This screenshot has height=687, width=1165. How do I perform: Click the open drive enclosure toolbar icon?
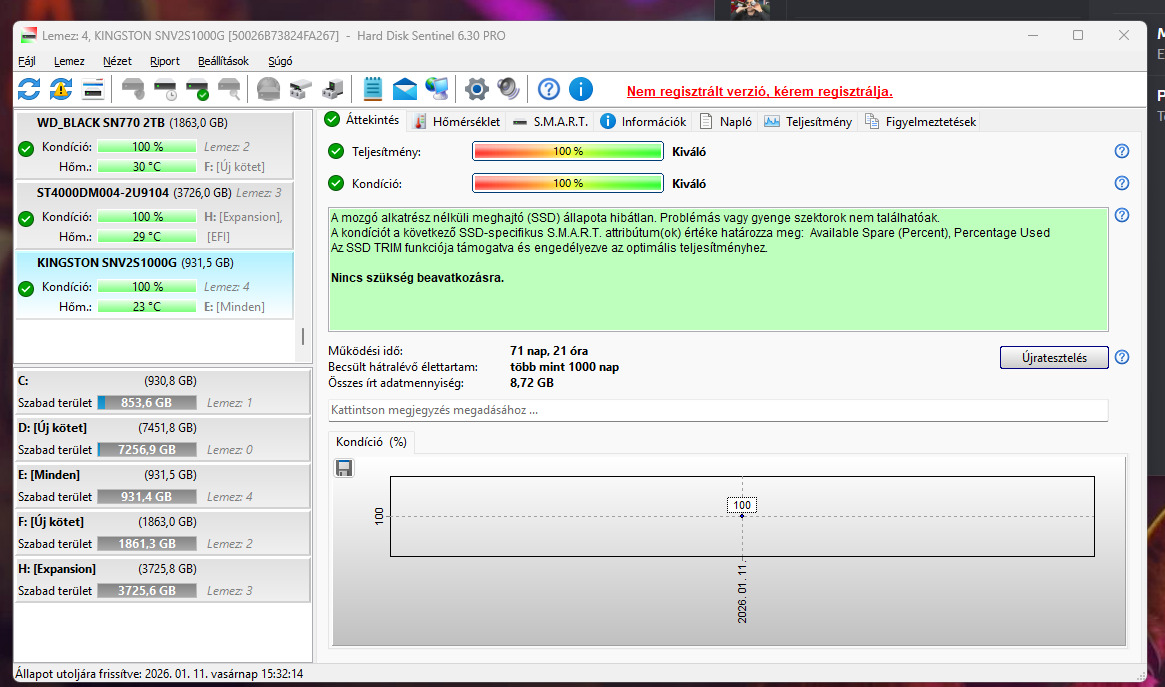[x=300, y=89]
